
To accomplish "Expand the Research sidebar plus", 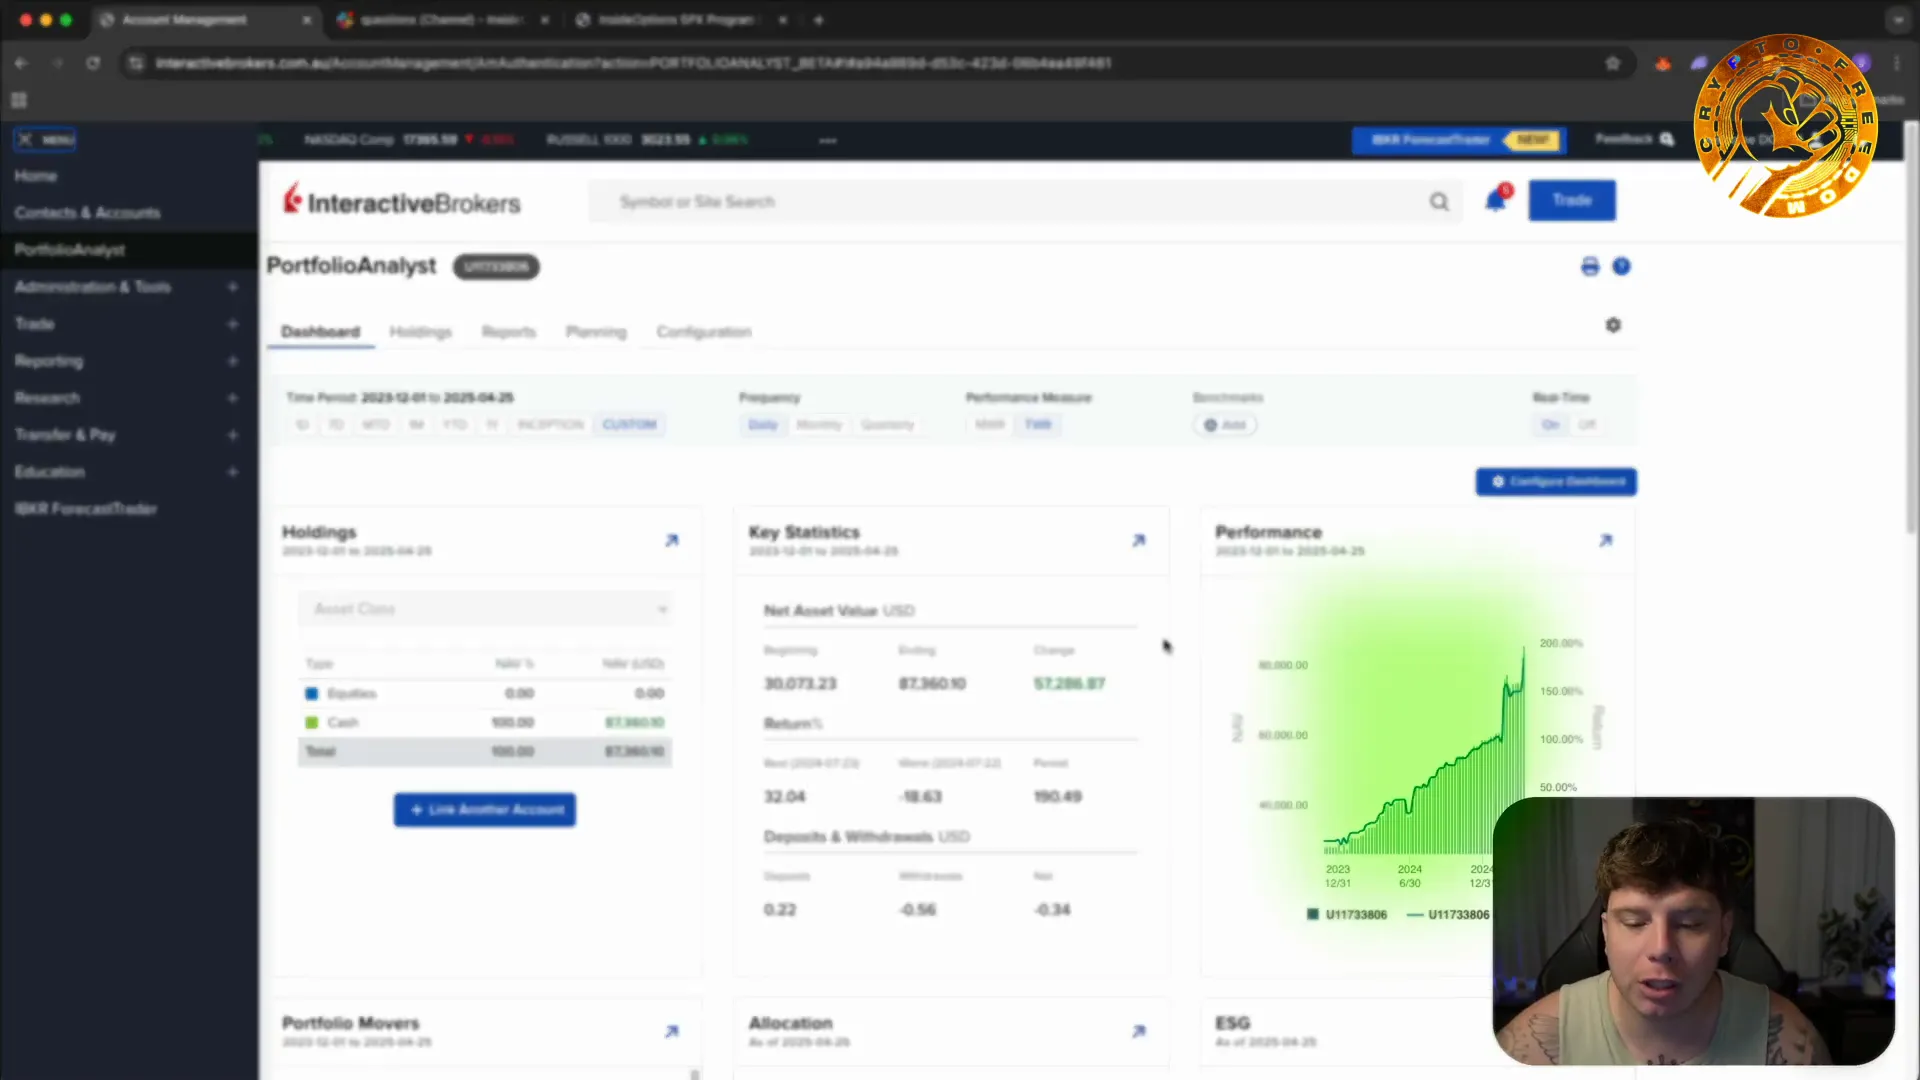I will 233,398.
